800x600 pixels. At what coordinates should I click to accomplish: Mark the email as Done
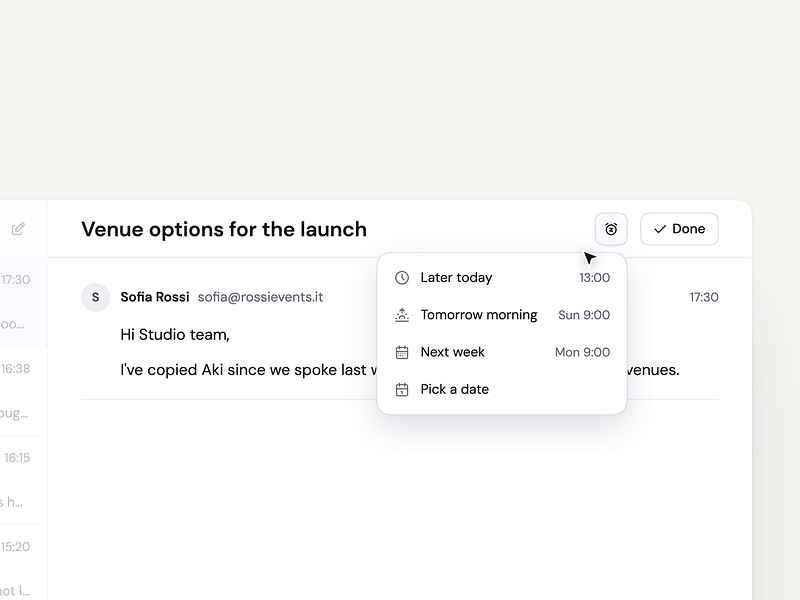(x=679, y=229)
